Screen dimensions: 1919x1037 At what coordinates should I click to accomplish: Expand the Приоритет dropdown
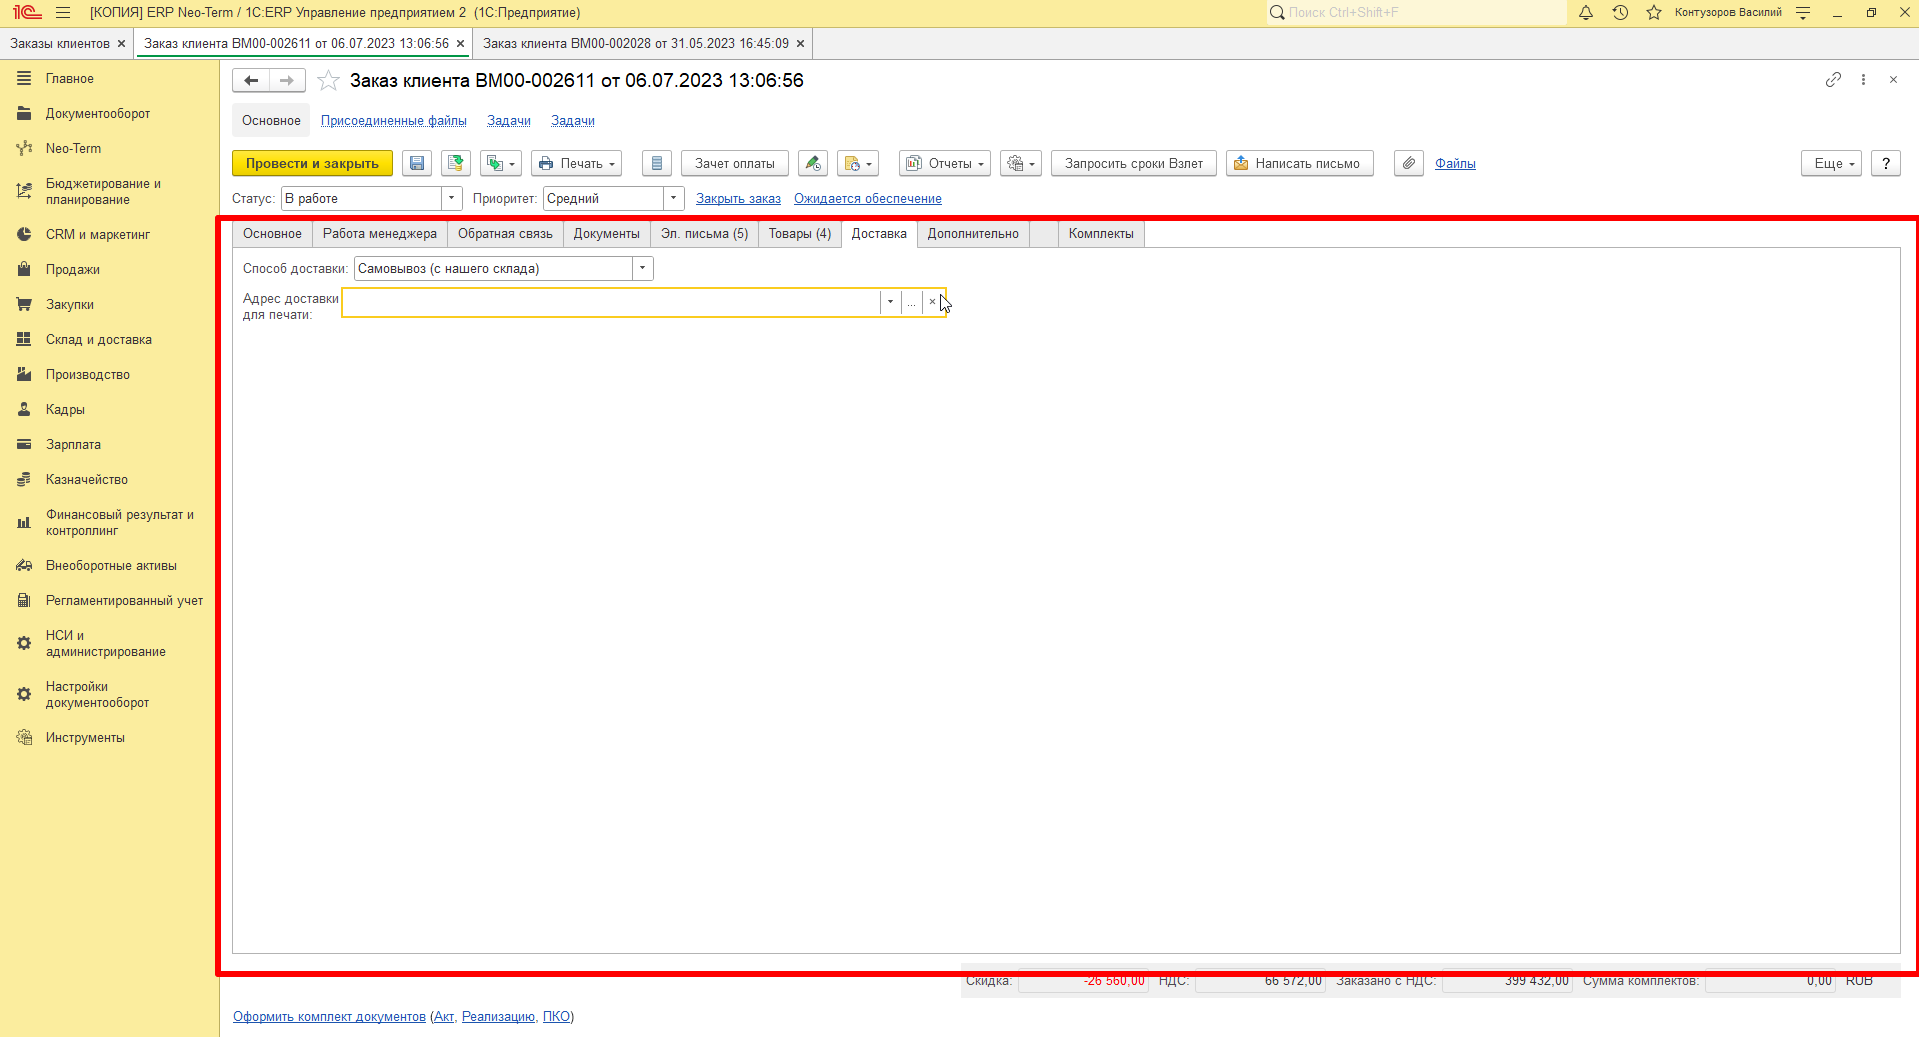click(674, 198)
